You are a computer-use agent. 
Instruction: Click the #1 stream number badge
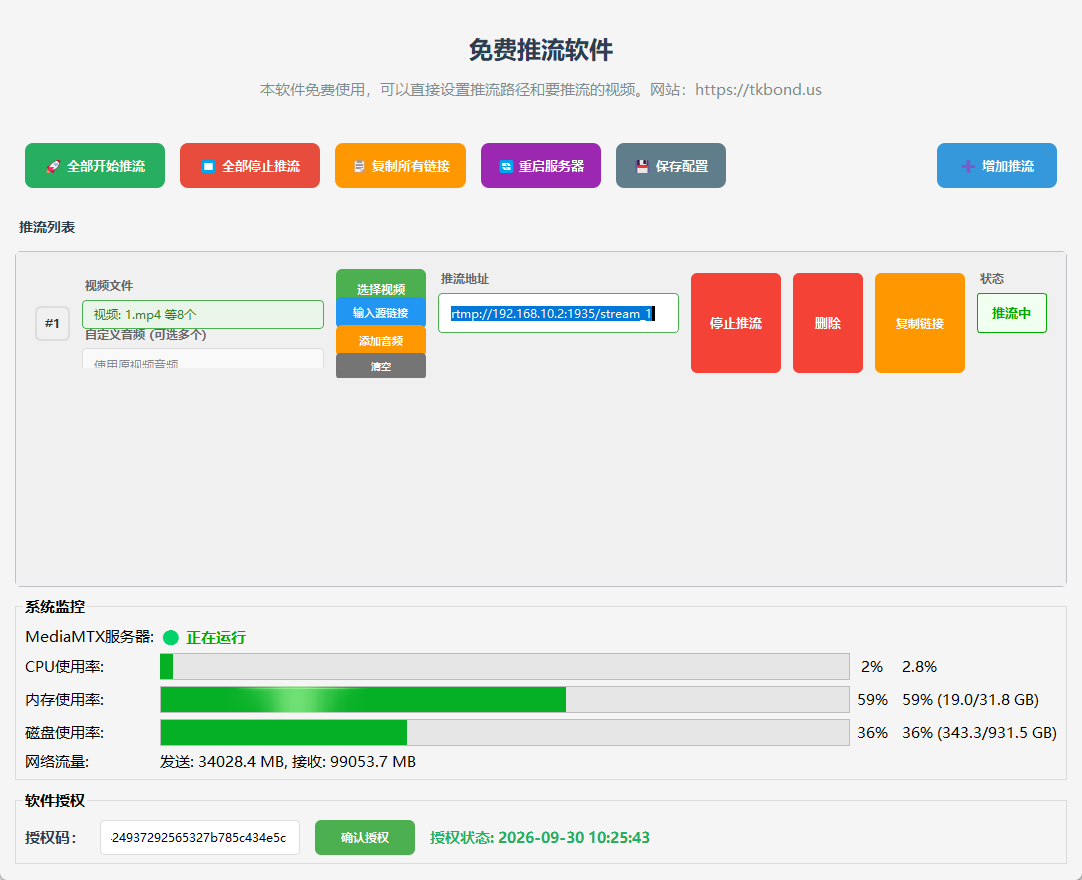[x=52, y=323]
